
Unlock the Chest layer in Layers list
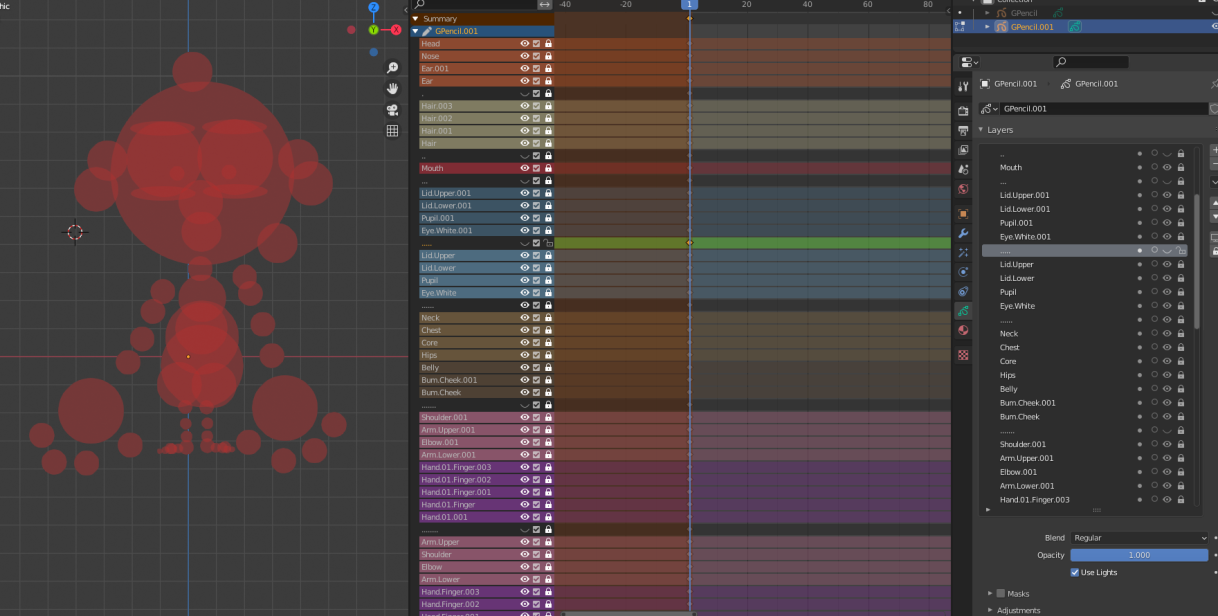point(1181,348)
